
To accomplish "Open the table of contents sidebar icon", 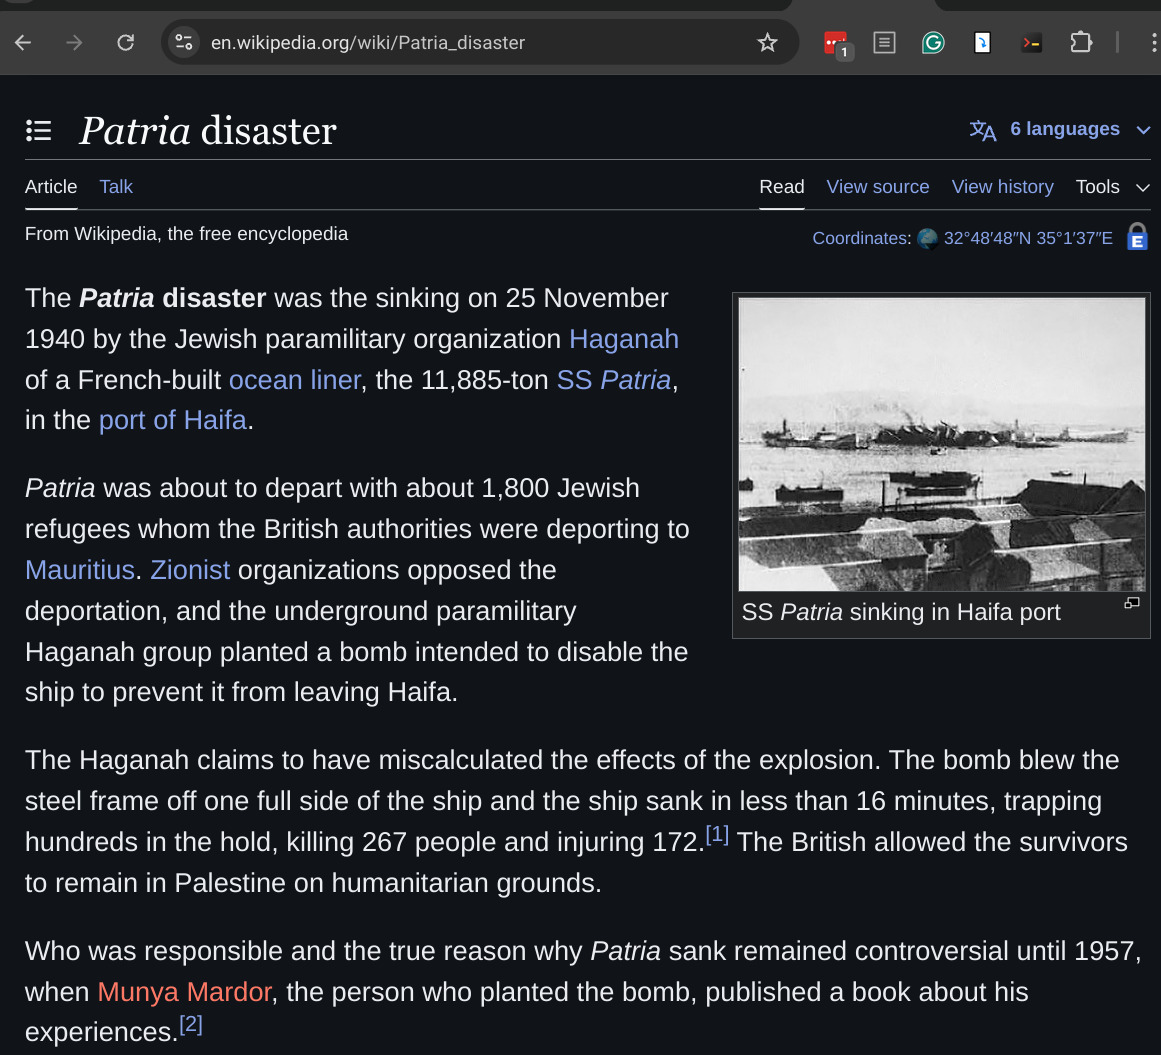I will coord(38,130).
